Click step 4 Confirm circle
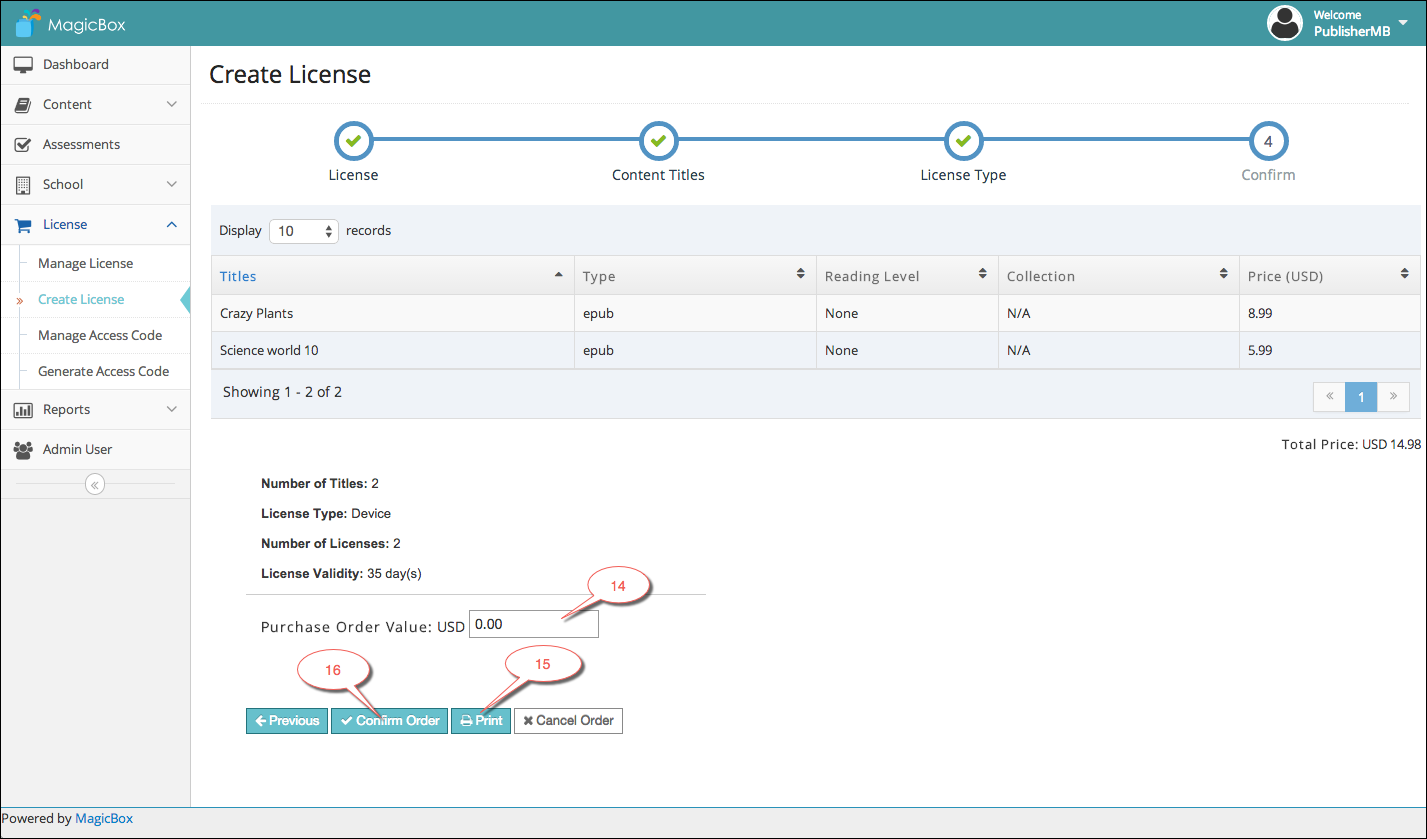The image size is (1427, 839). pyautogui.click(x=1268, y=142)
